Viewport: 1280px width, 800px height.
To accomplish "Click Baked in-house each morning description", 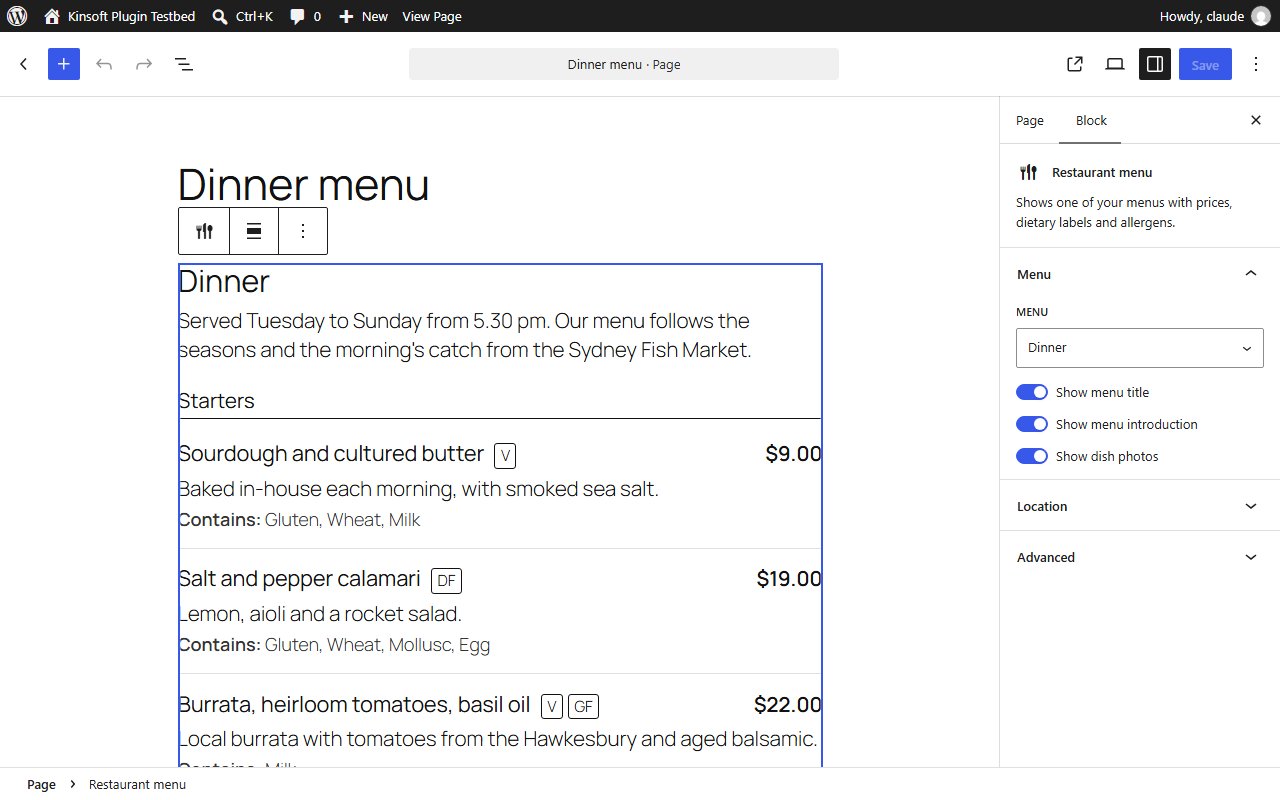I will pos(418,489).
